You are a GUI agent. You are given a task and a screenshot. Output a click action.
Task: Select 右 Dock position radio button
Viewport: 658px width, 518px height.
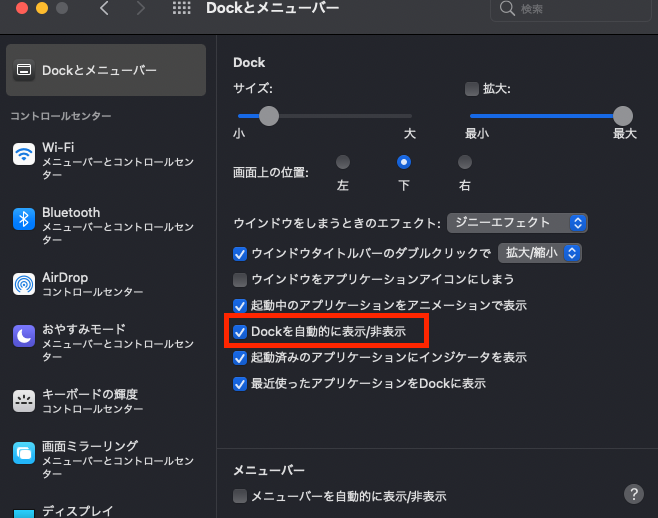(465, 162)
